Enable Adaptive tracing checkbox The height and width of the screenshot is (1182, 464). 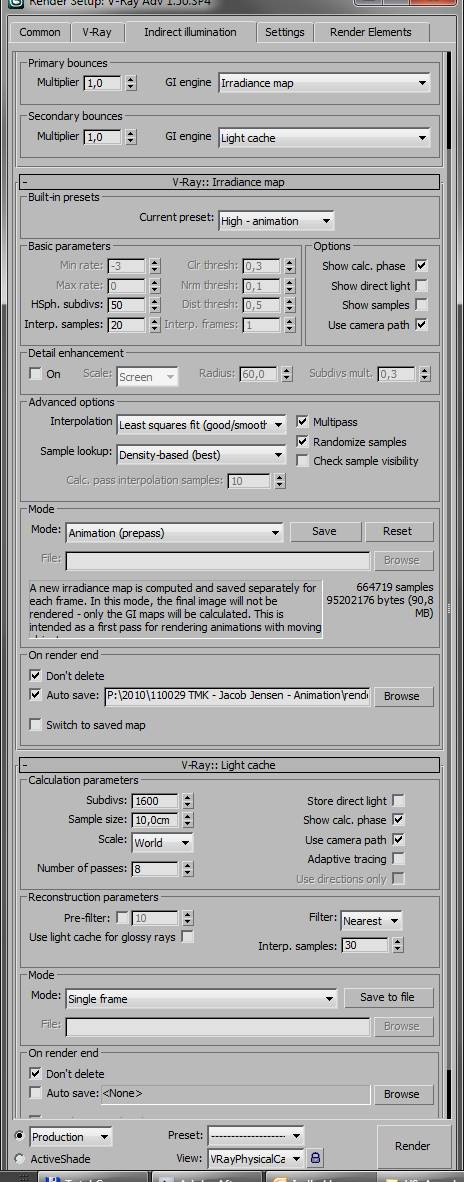(x=398, y=859)
